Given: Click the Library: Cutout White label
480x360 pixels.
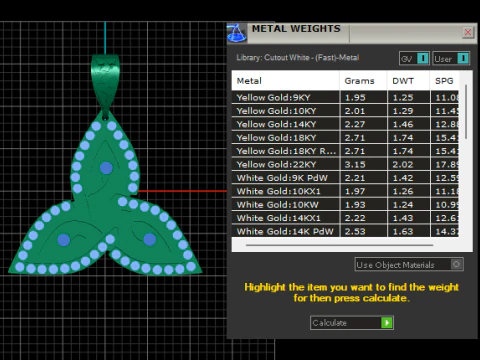Looking at the screenshot, I should tap(298, 58).
